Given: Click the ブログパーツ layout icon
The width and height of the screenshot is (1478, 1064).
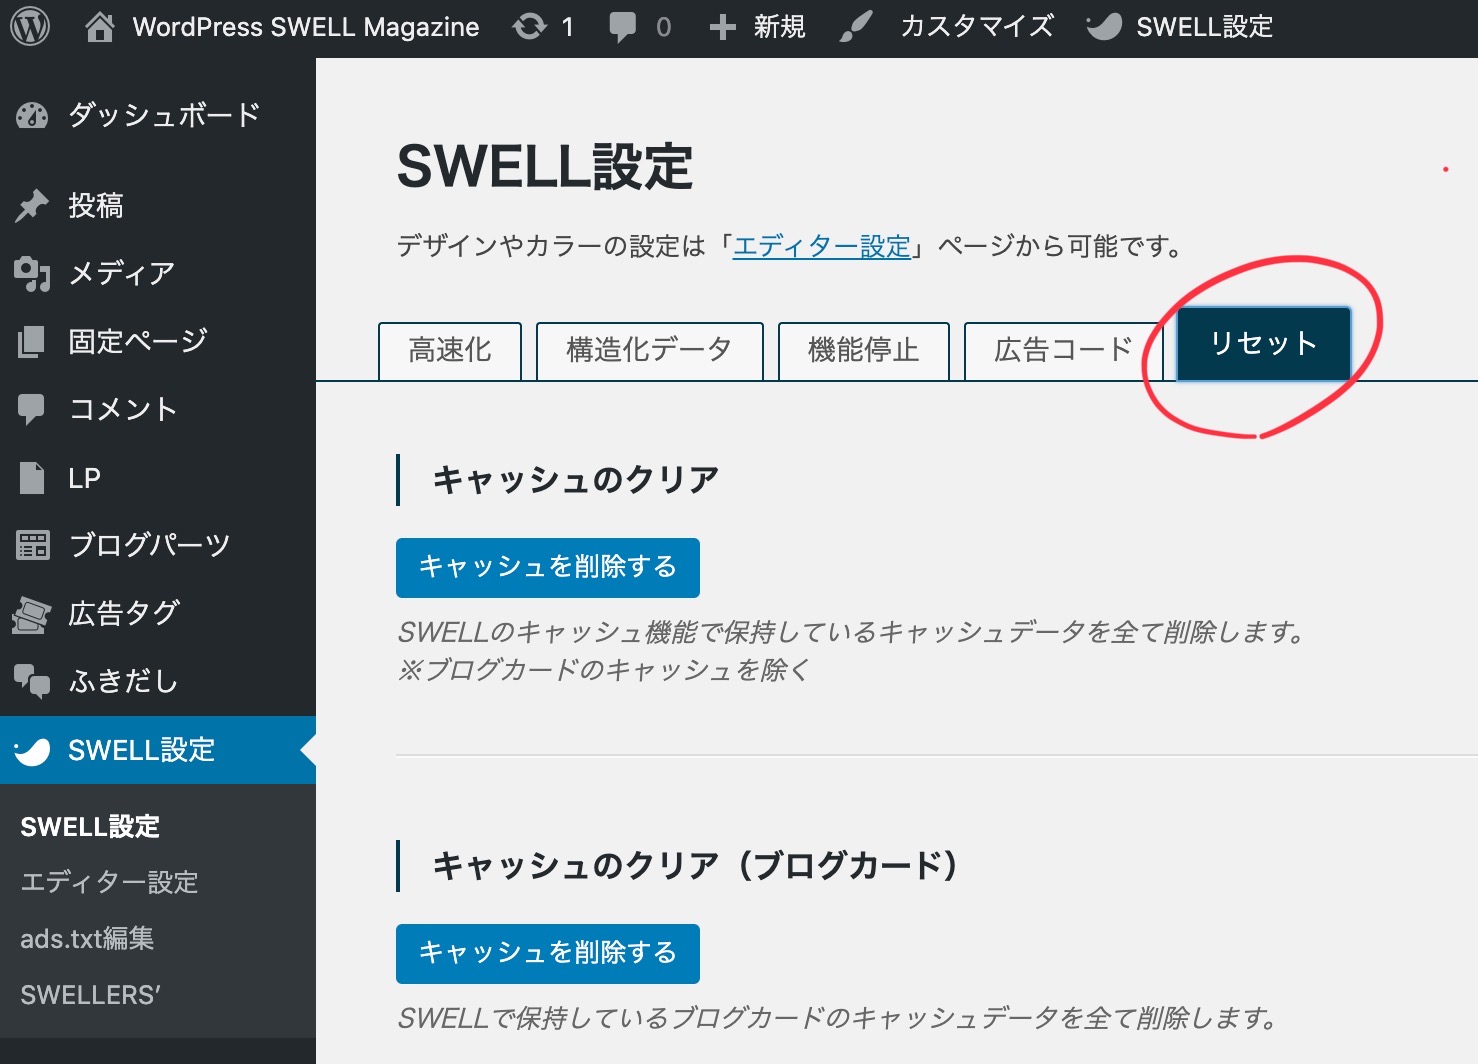Looking at the screenshot, I should [32, 545].
